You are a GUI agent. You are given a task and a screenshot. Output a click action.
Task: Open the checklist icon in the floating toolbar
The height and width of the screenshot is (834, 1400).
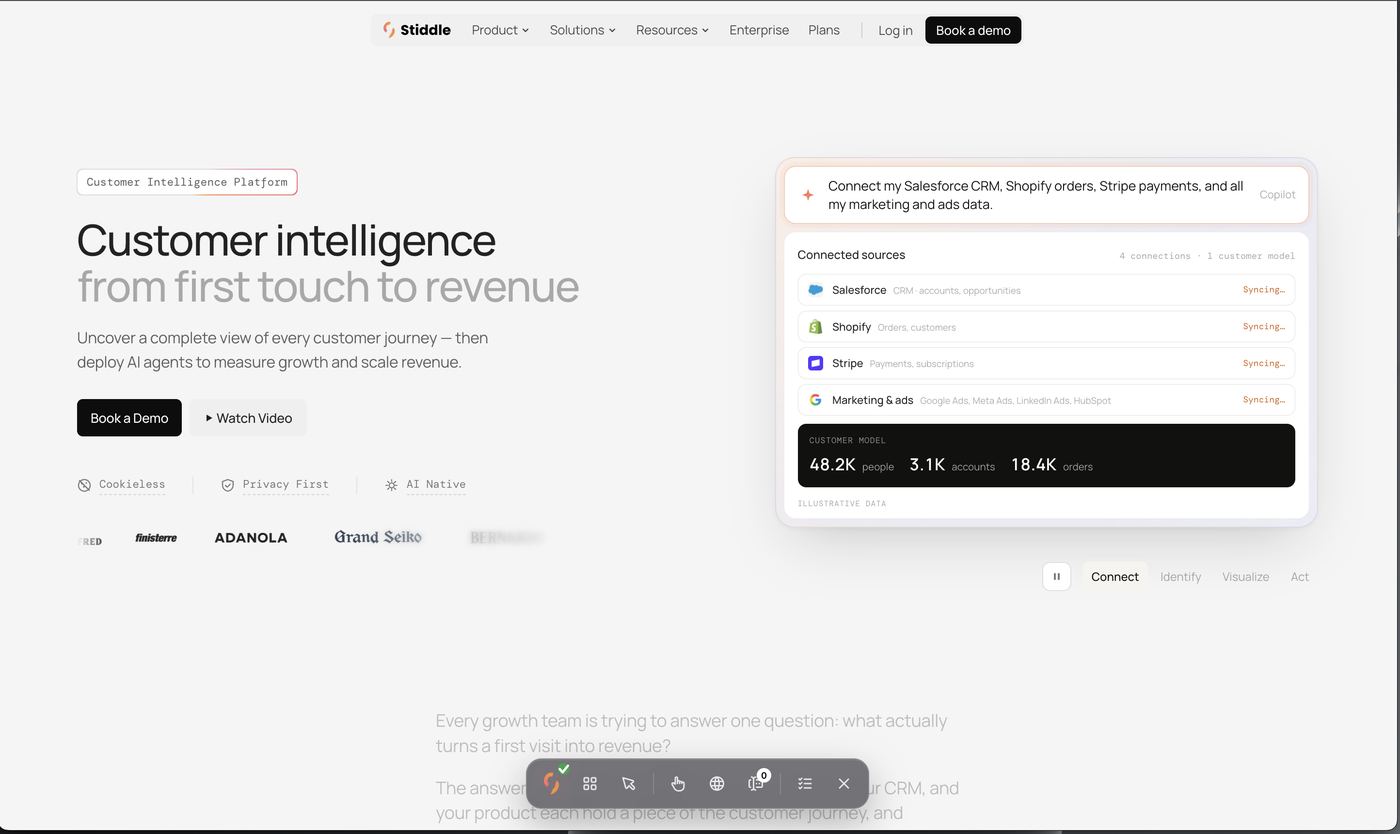pyautogui.click(x=805, y=784)
